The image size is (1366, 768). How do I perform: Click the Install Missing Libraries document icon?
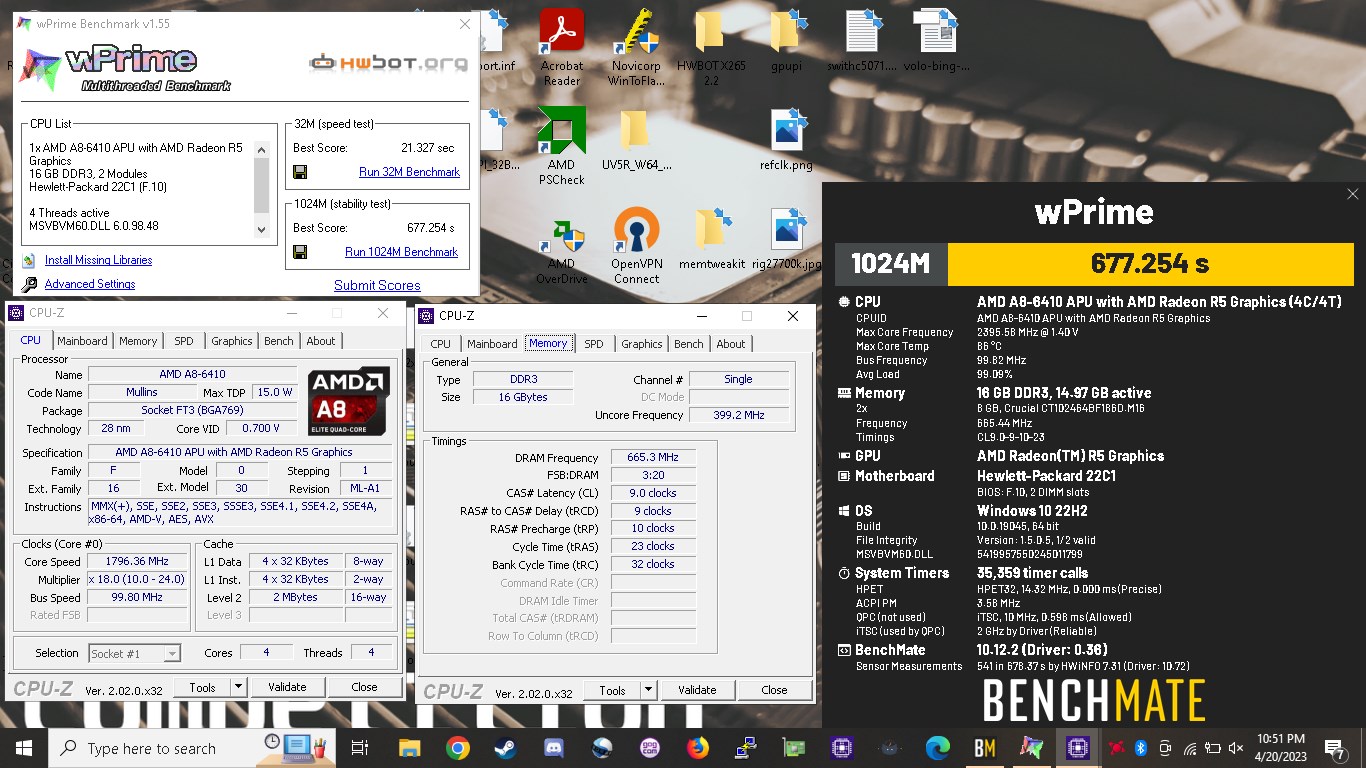pos(30,260)
